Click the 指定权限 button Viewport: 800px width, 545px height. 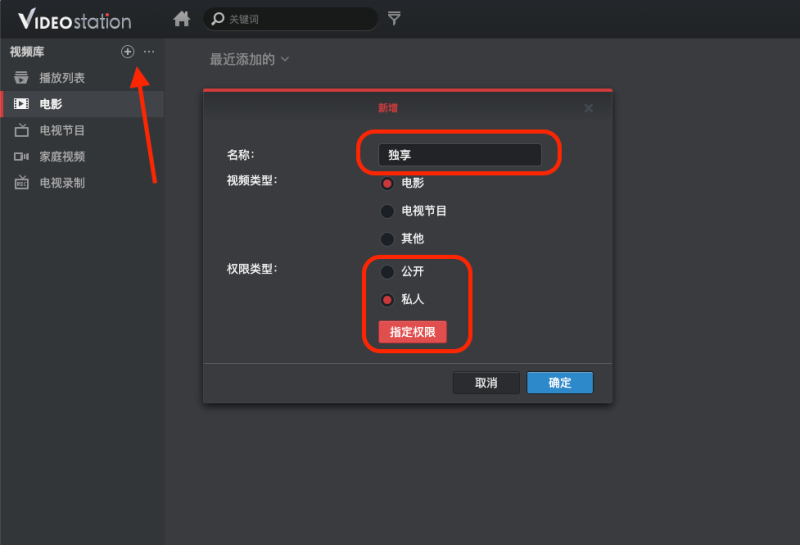[x=412, y=332]
